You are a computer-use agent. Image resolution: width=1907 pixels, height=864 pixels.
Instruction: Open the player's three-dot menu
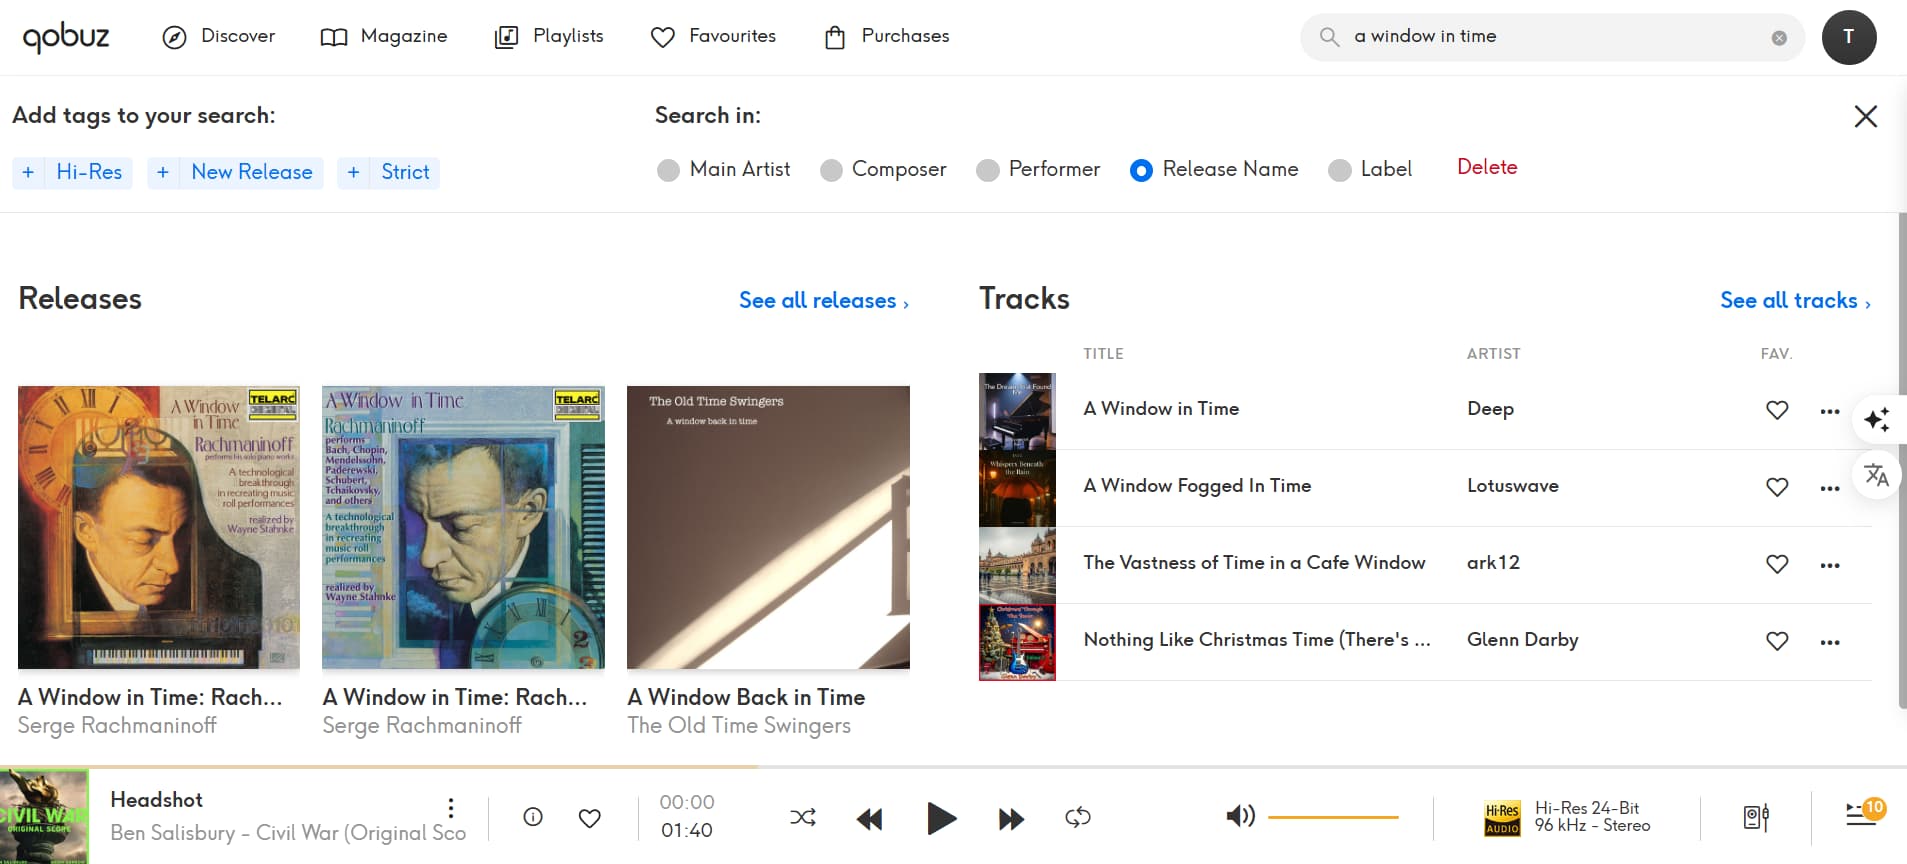[x=451, y=808]
